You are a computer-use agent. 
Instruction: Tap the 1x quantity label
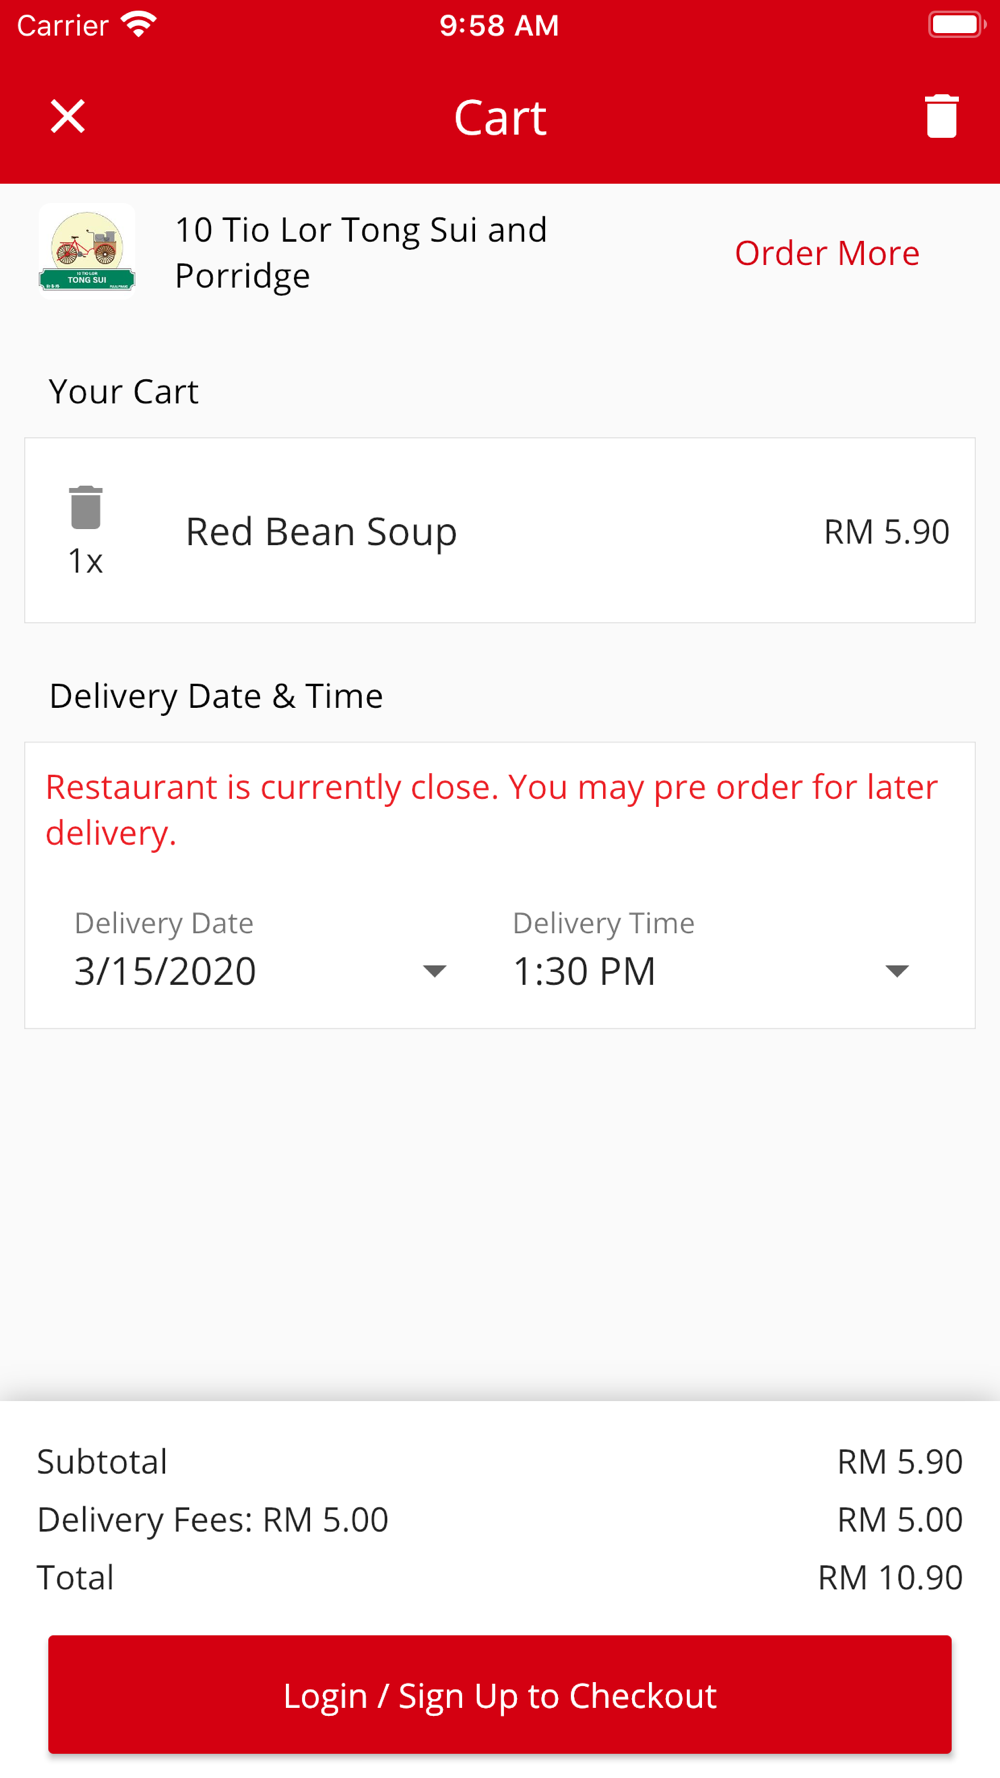click(85, 562)
